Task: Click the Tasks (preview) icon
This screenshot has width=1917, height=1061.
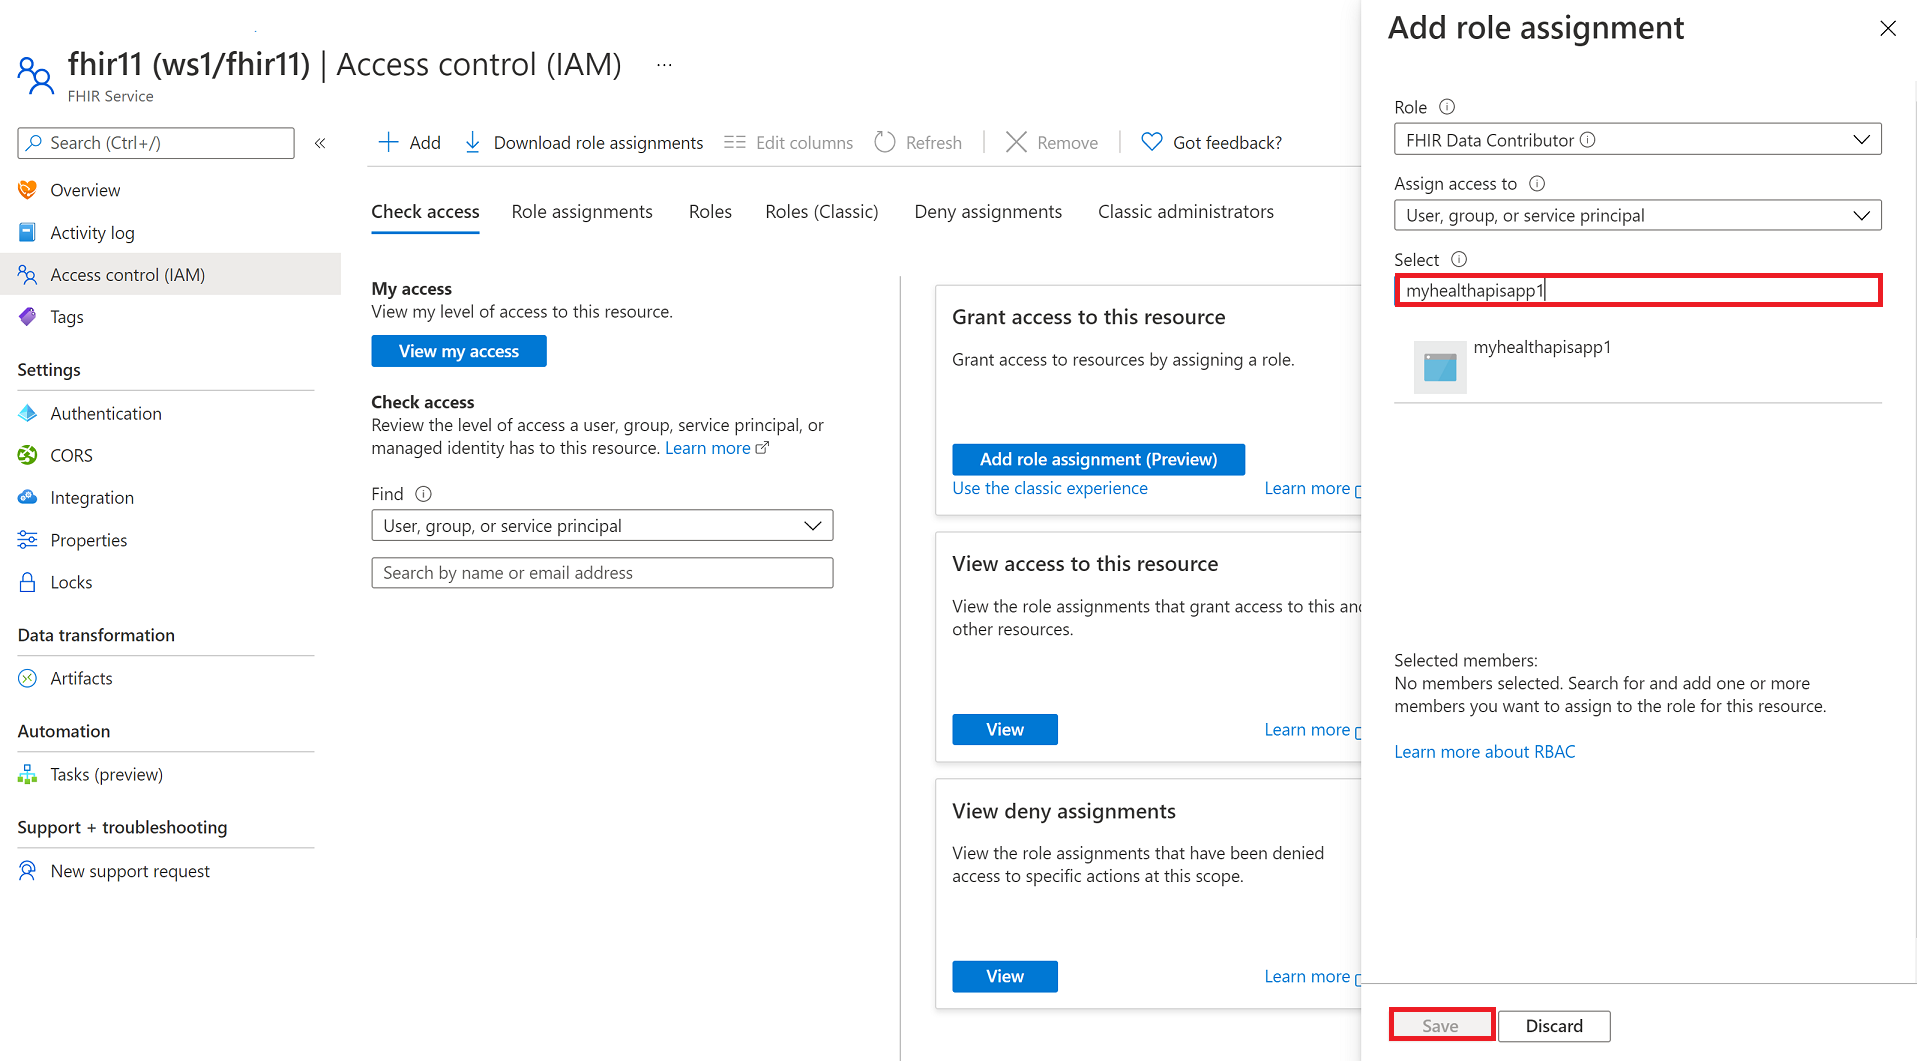Action: click(28, 774)
